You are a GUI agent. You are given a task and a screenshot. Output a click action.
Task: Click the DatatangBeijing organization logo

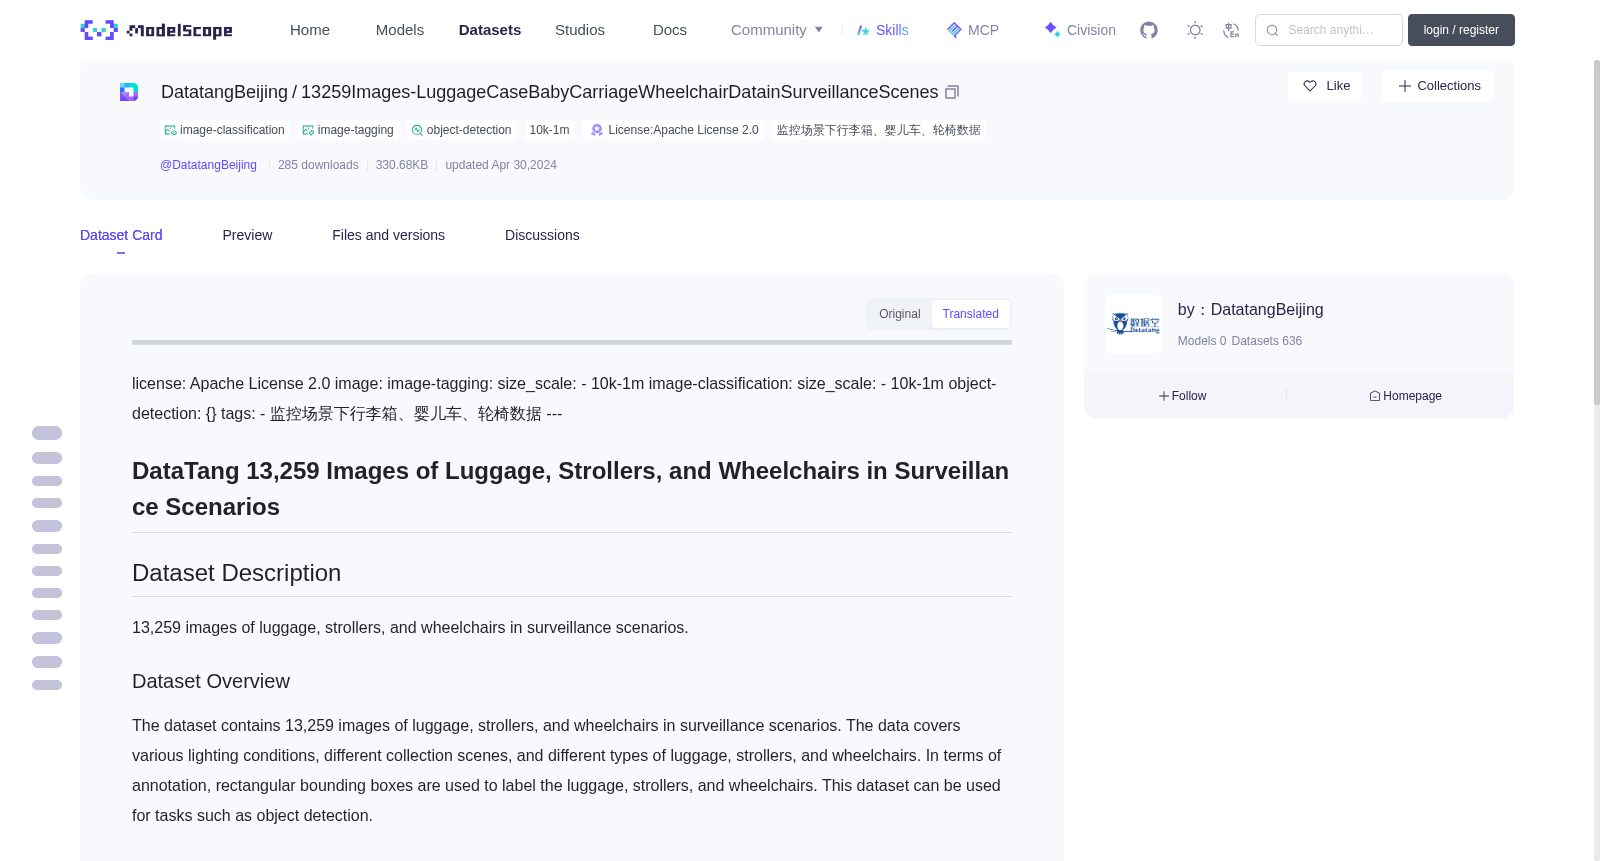click(x=1134, y=324)
